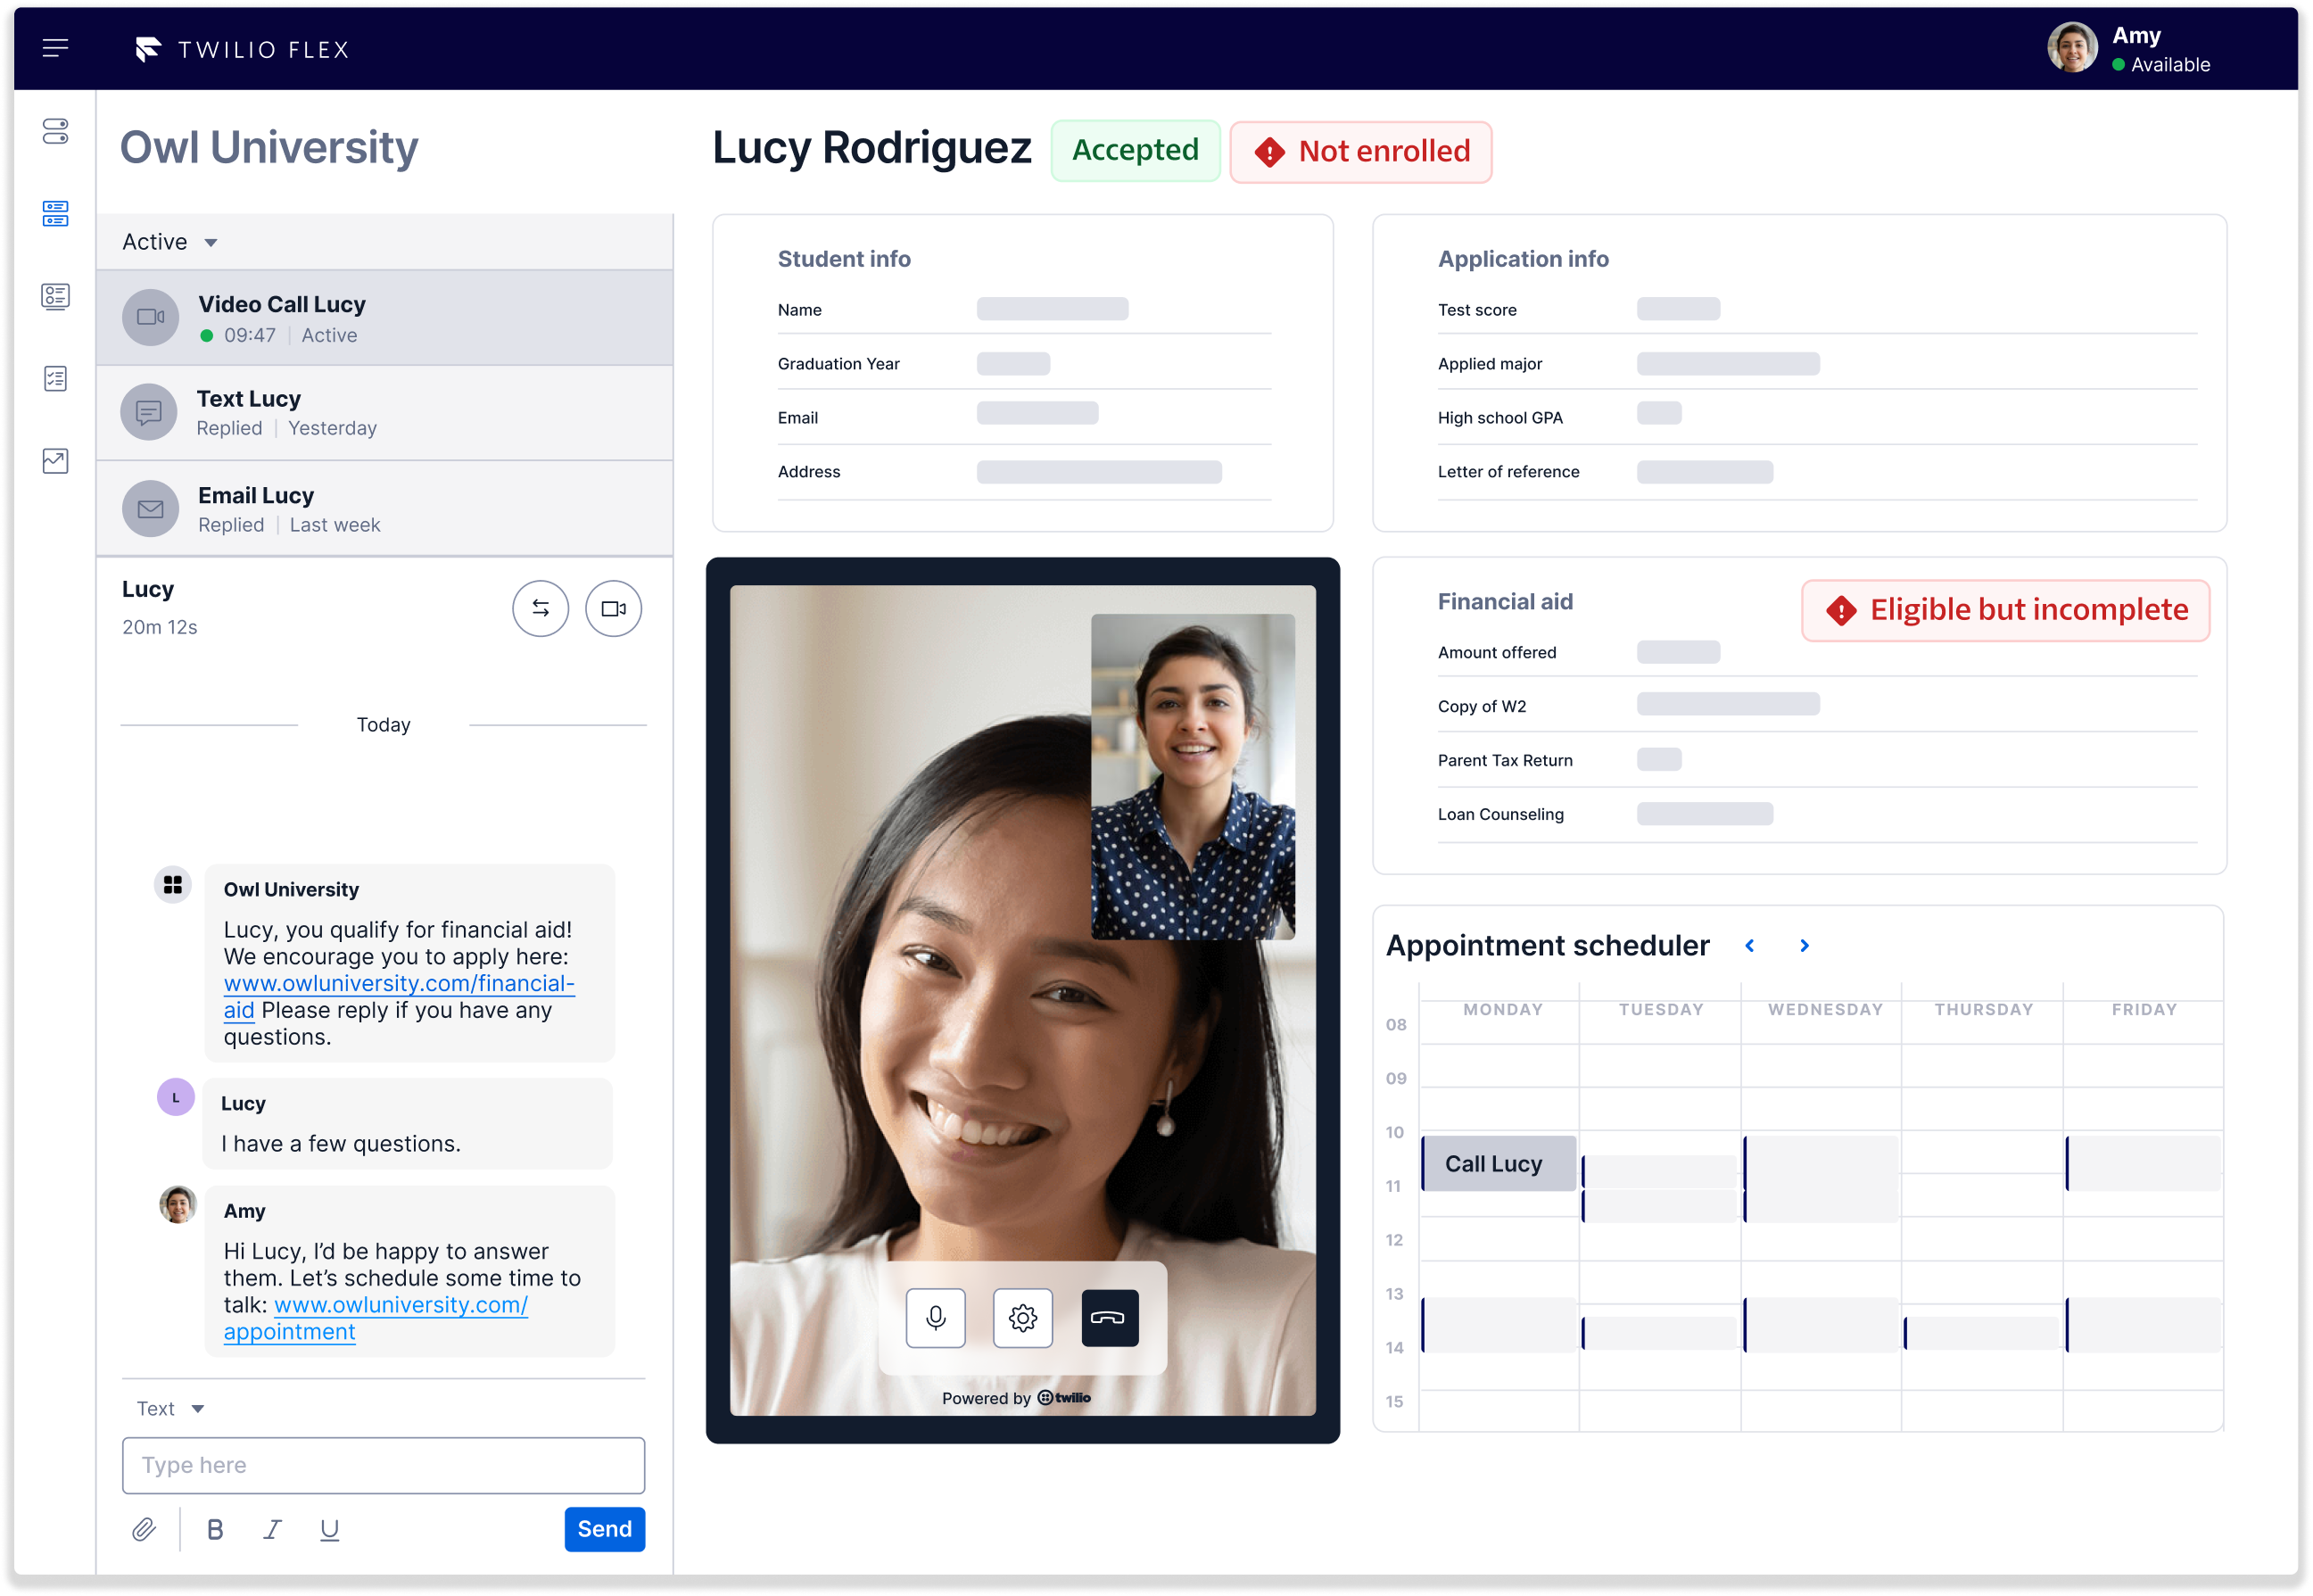This screenshot has width=2313, height=1596.
Task: Click the Amount offered row
Action: 1818,653
